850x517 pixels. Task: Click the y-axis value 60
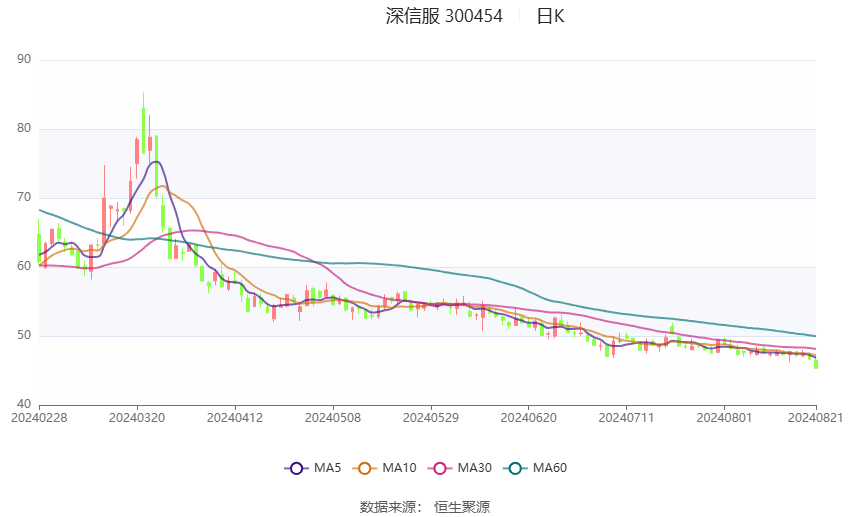24,266
